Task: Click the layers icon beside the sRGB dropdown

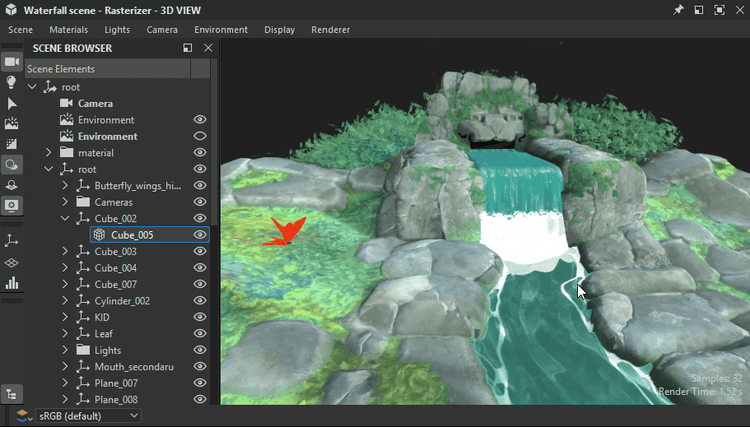Action: 22,416
